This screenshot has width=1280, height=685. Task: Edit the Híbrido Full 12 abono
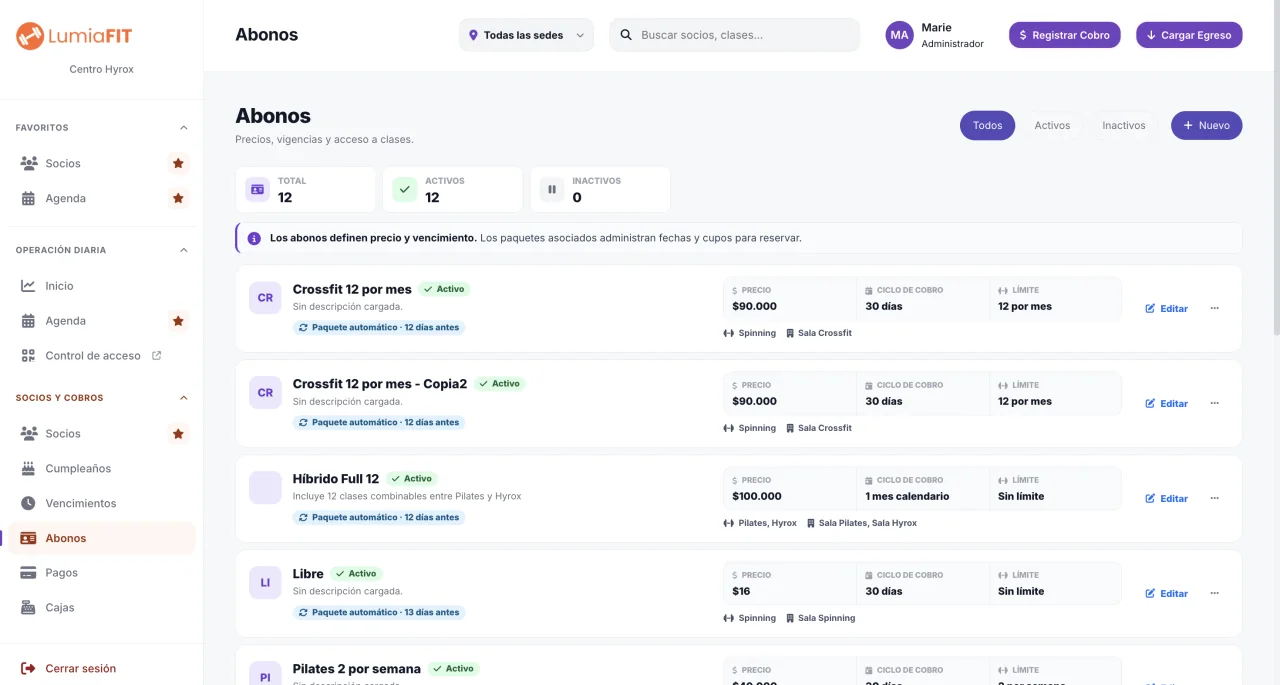(1167, 498)
